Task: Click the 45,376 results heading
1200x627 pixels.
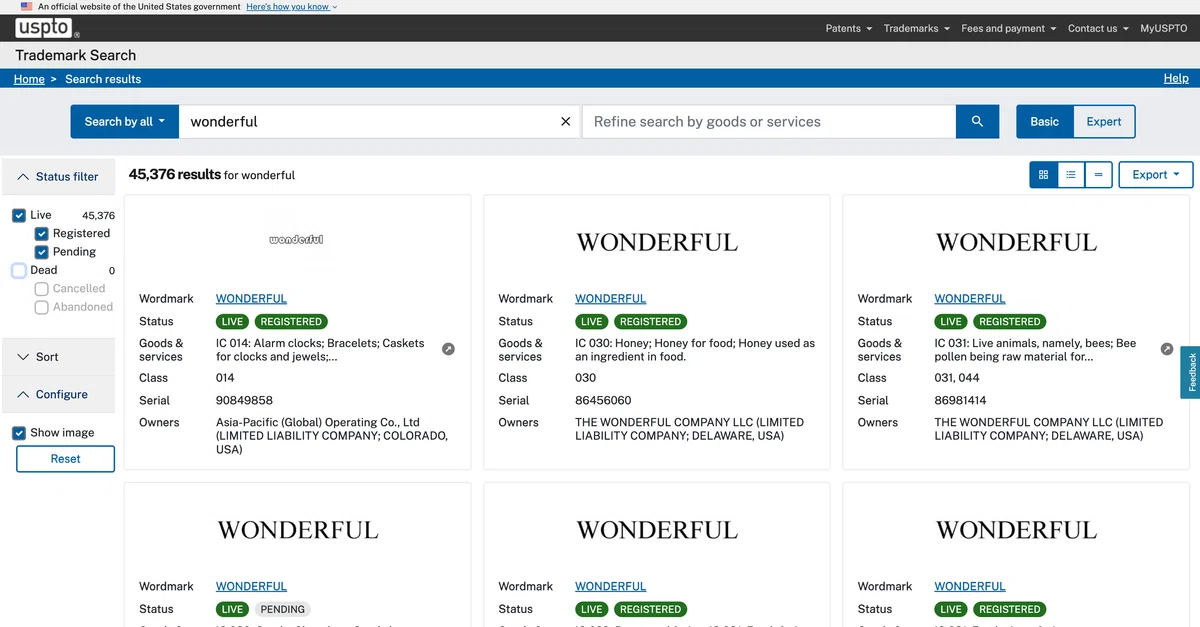Action: (175, 174)
